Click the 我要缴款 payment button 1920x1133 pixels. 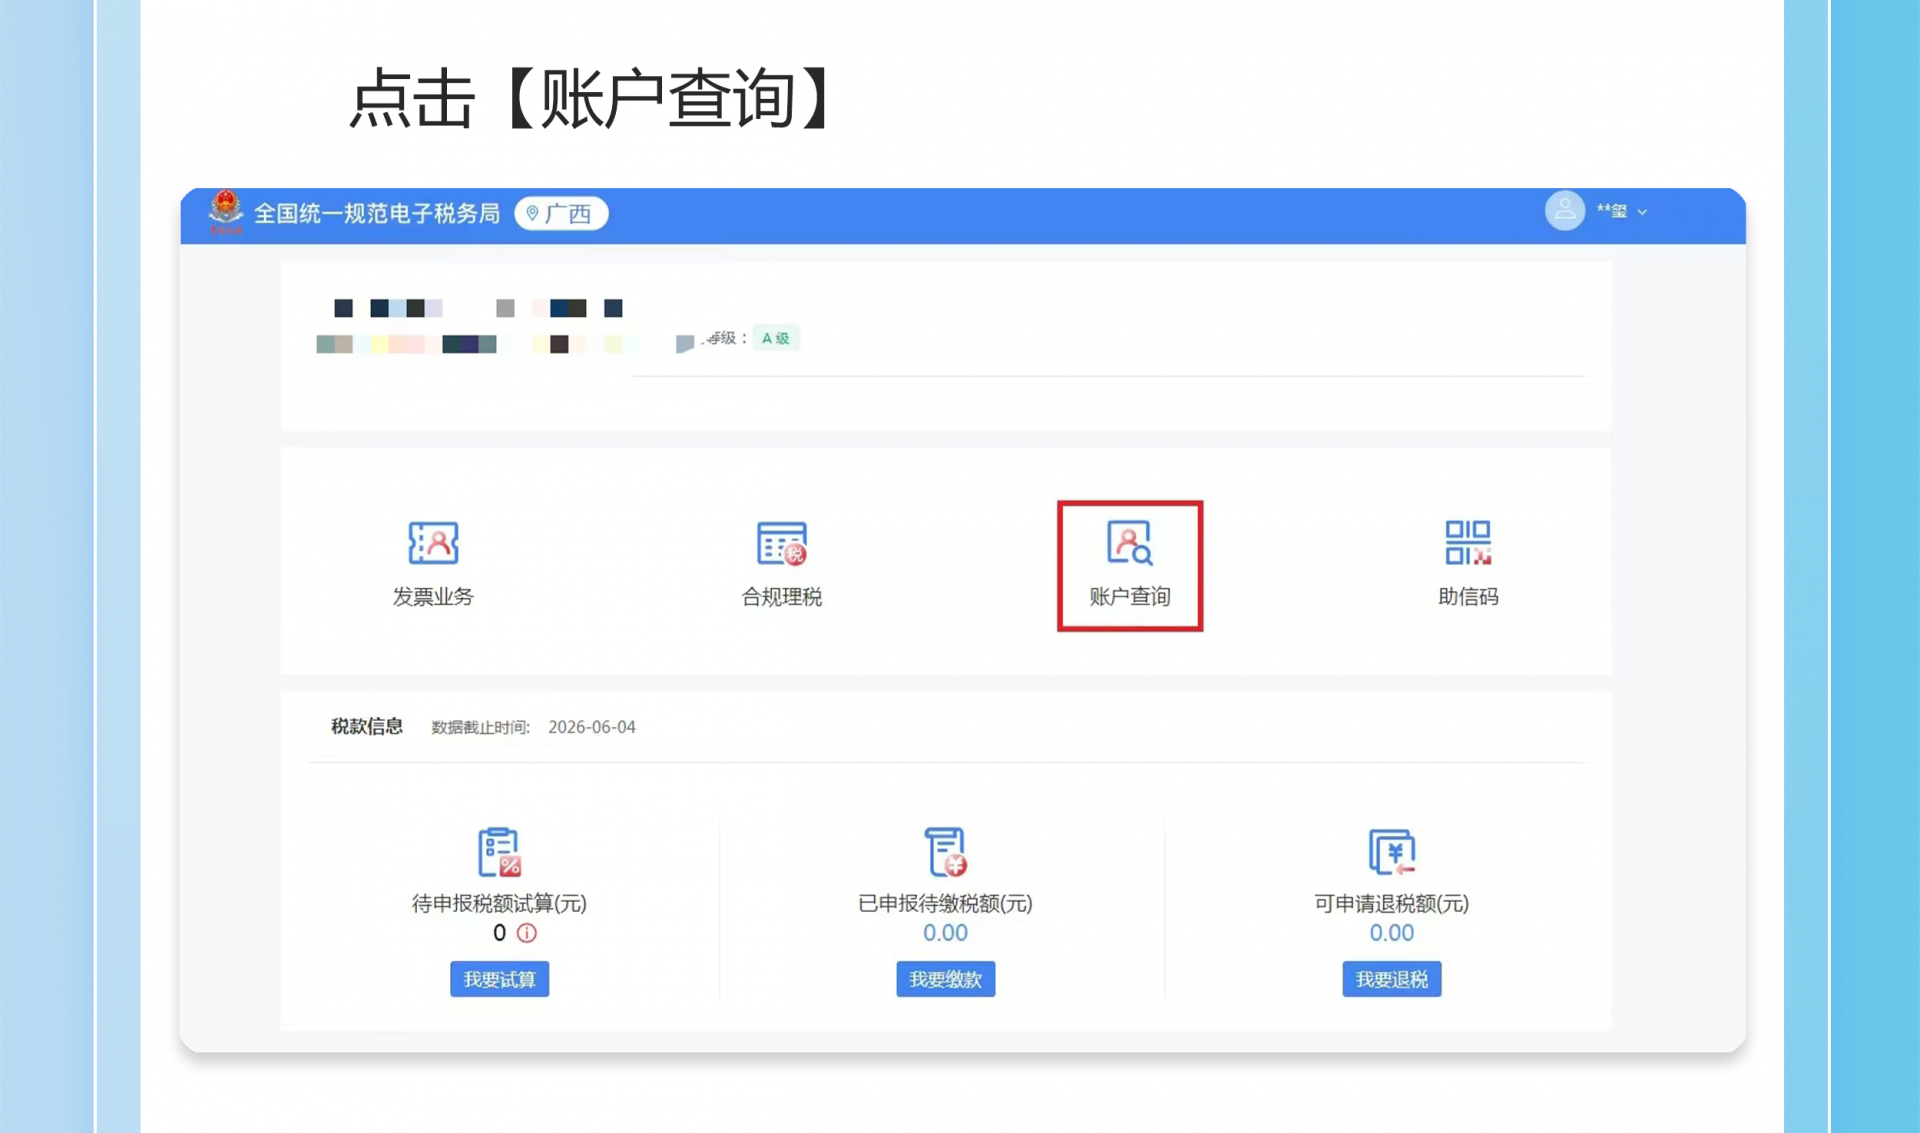pos(945,979)
